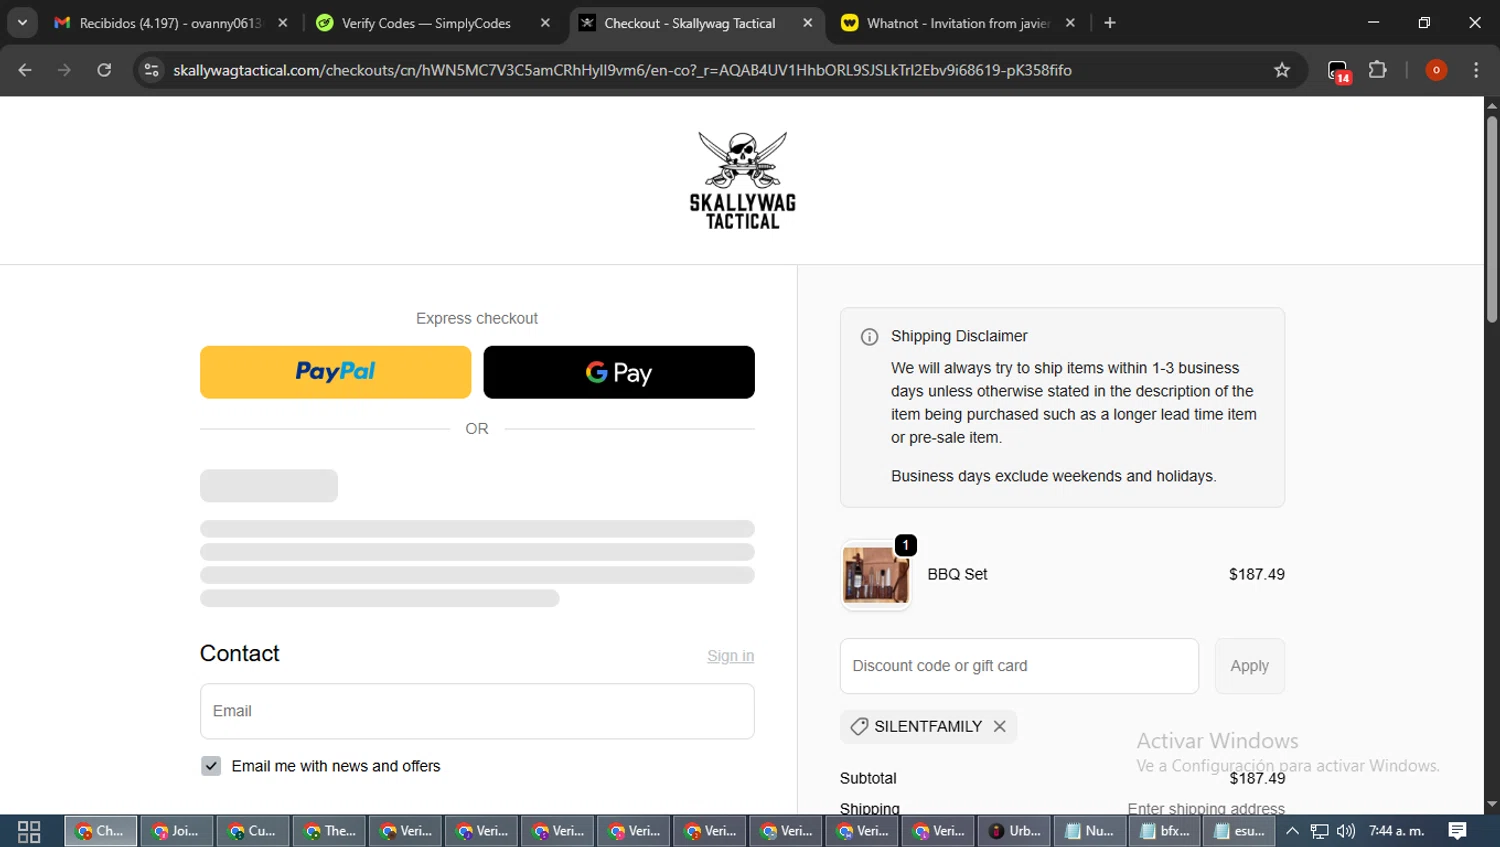Viewport: 1500px width, 847px height.
Task: Click the Express checkout heading
Action: (477, 319)
